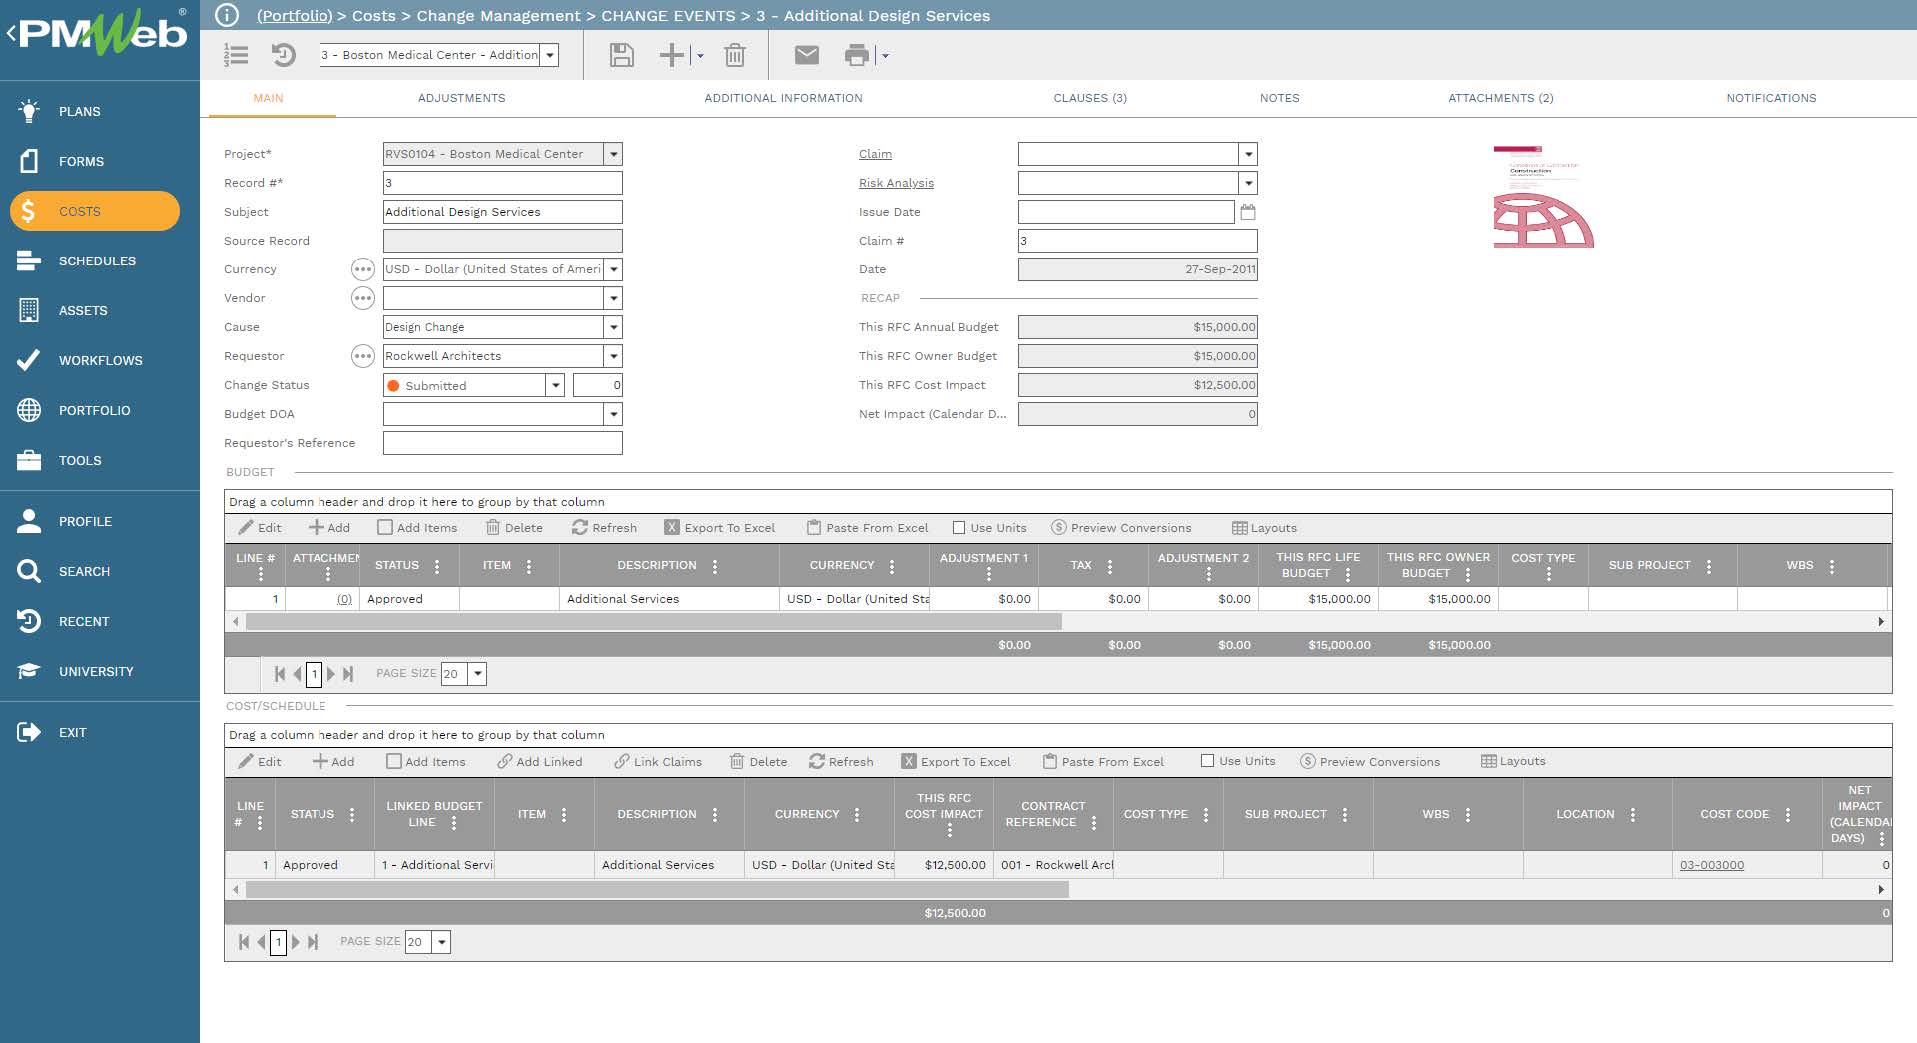Open University in the sidebar
Screen dimensions: 1917x1043
[x=95, y=671]
